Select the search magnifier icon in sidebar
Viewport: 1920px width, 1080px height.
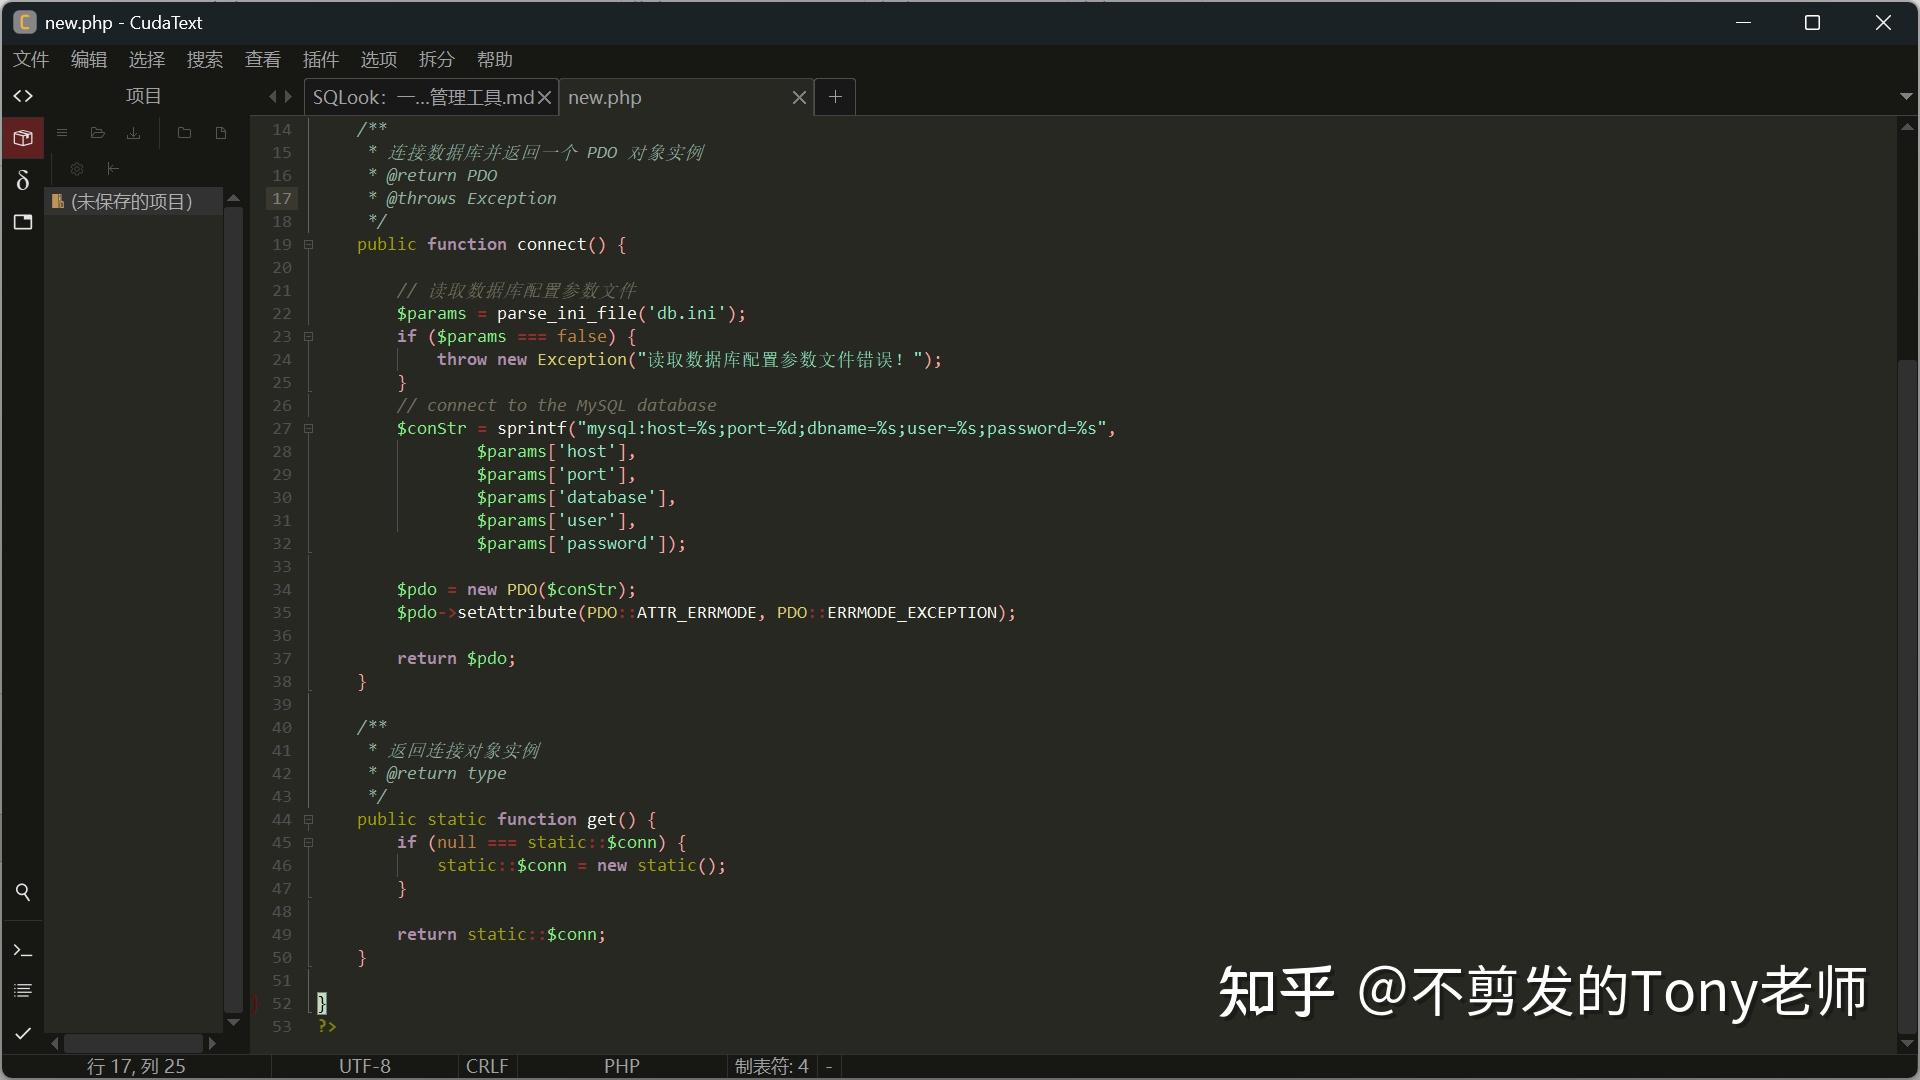[22, 892]
